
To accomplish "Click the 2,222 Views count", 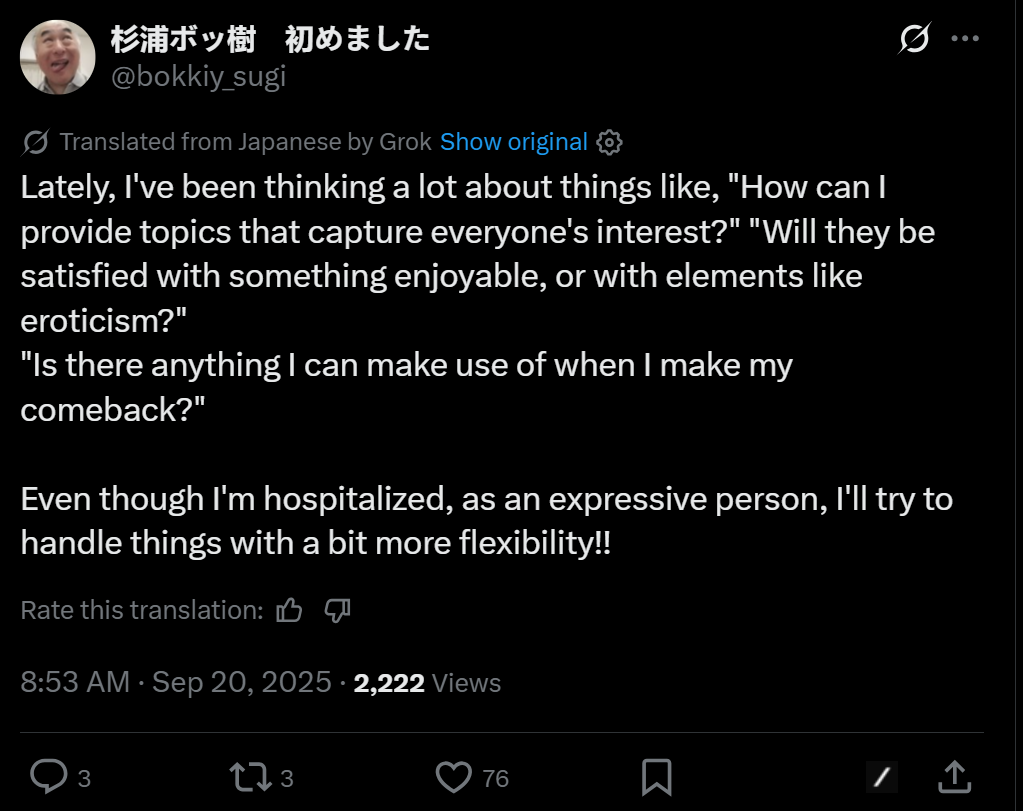I will (427, 683).
